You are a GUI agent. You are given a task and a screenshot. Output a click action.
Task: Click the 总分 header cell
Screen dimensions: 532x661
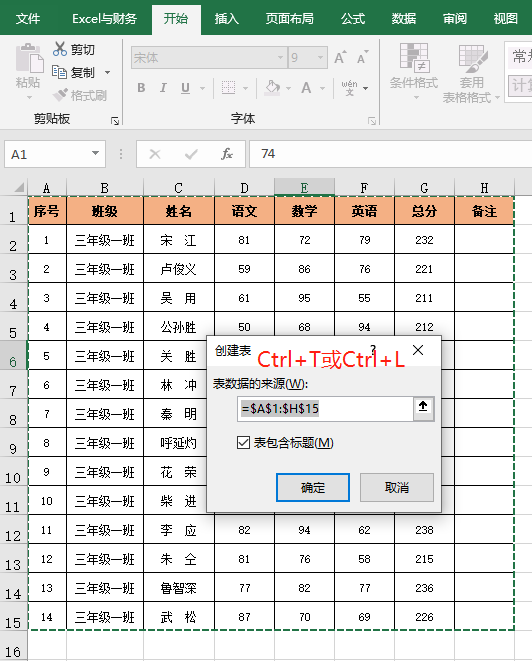click(424, 210)
